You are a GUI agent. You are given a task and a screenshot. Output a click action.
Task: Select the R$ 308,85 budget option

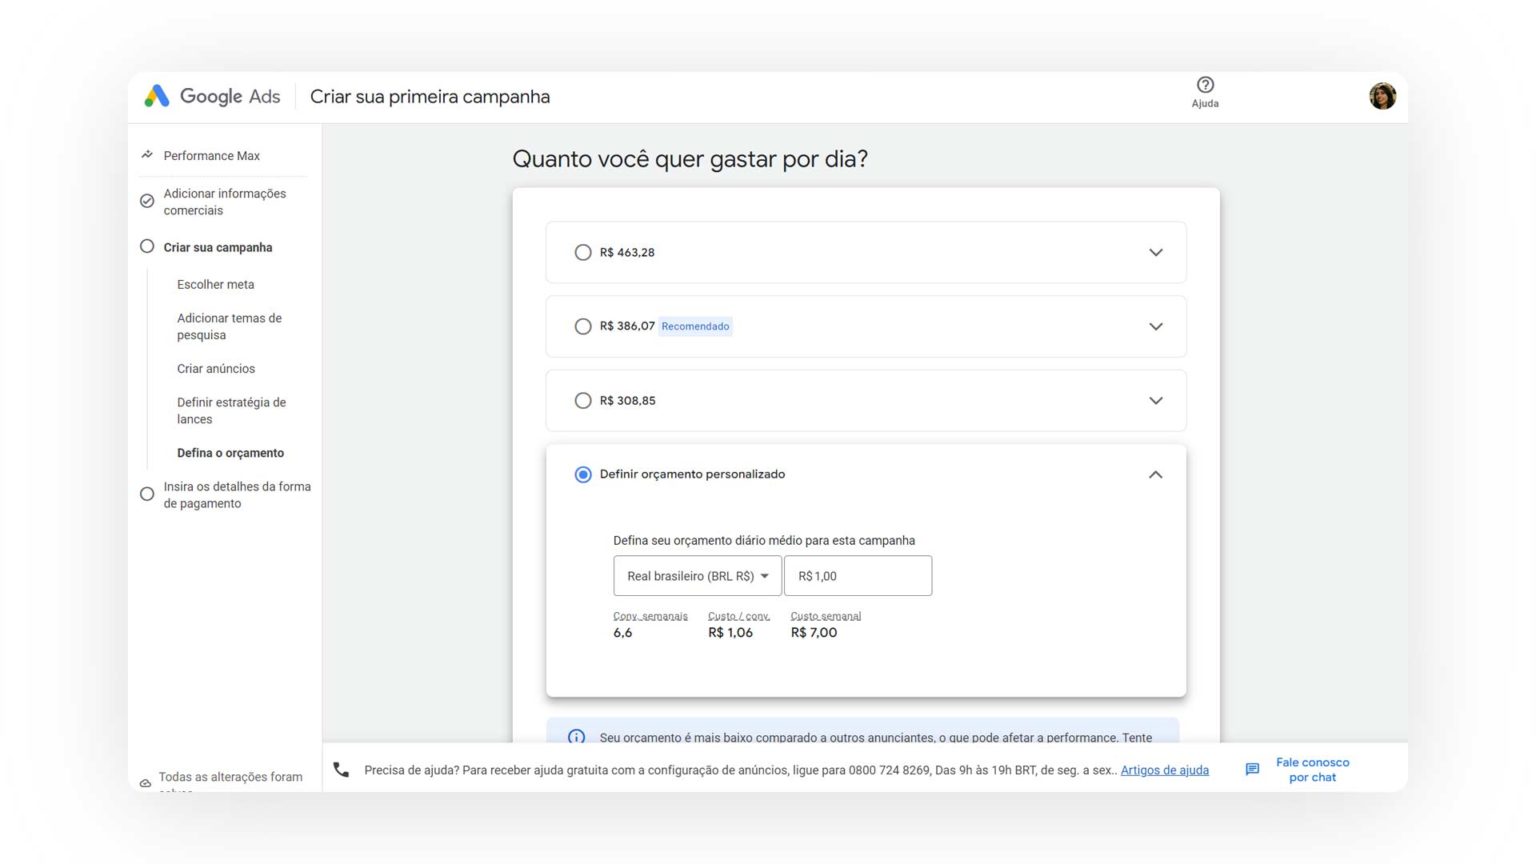[x=583, y=400]
